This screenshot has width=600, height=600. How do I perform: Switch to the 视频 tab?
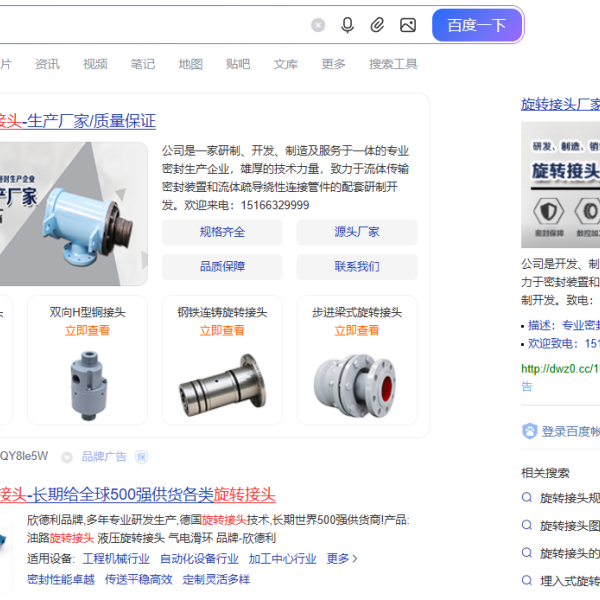[x=95, y=64]
